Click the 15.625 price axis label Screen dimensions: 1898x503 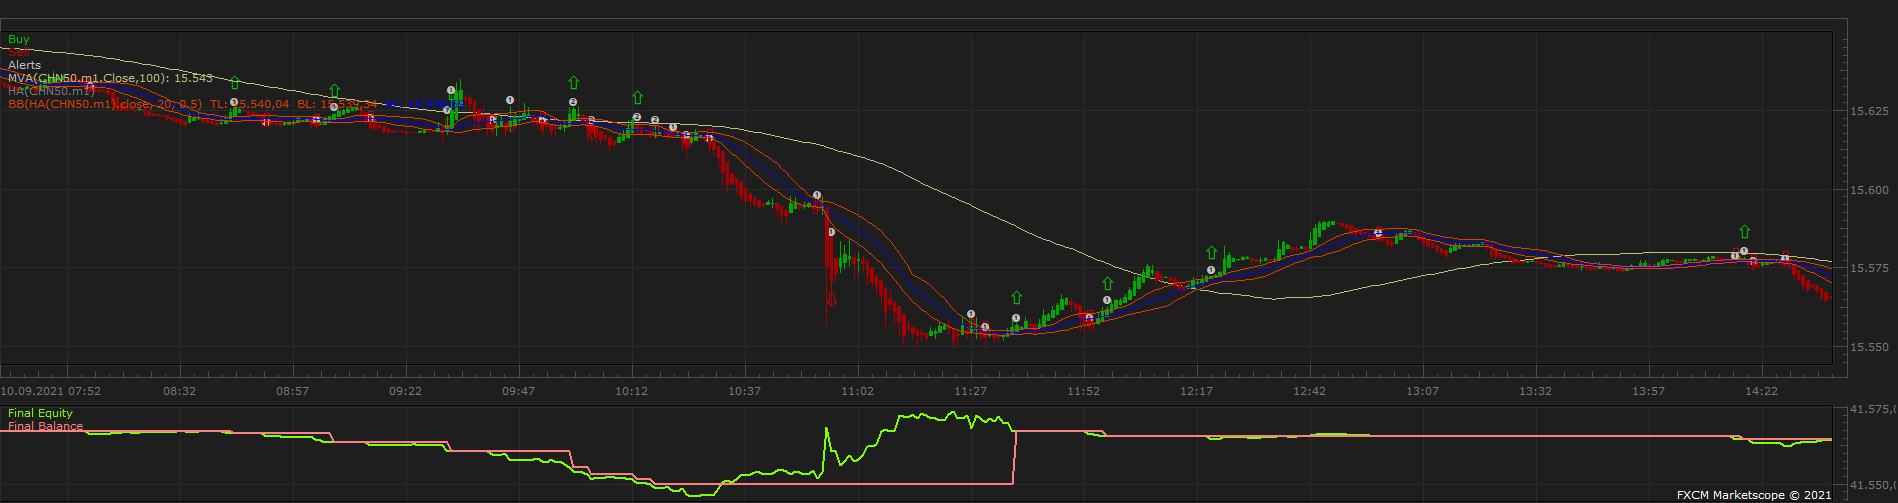1869,111
